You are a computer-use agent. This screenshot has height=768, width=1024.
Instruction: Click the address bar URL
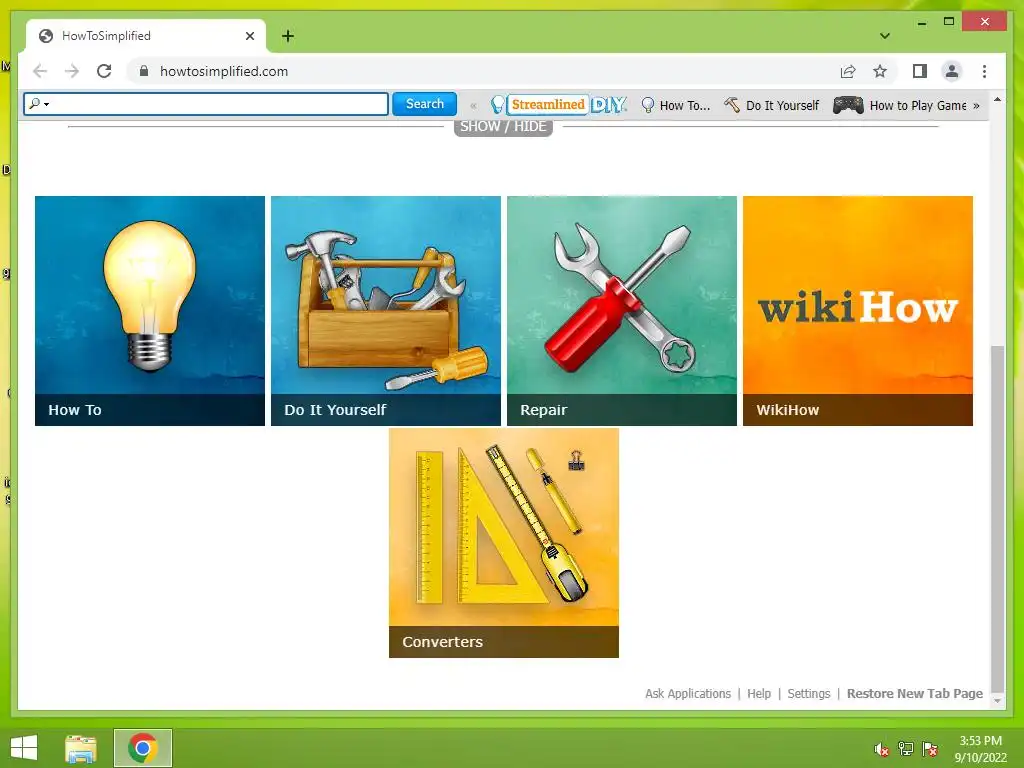(224, 71)
